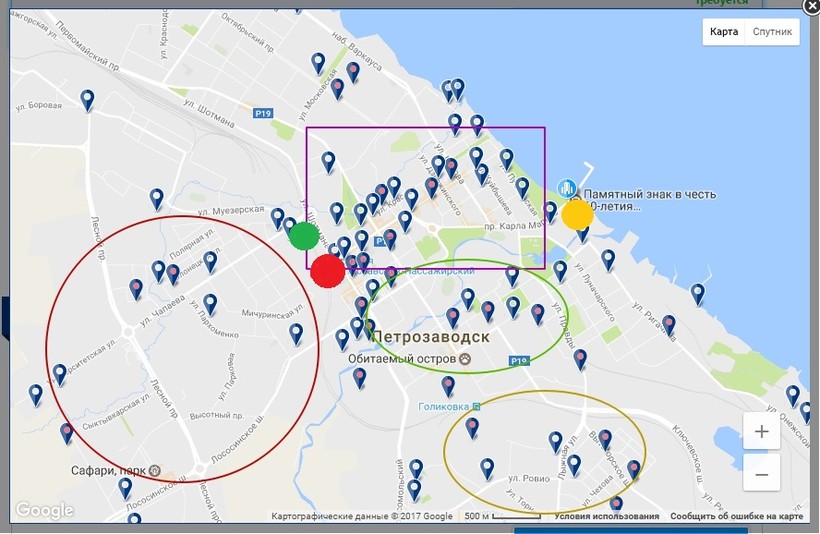Click the Голиковка station icon
Image resolution: width=820 pixels, height=534 pixels.
[x=477, y=405]
